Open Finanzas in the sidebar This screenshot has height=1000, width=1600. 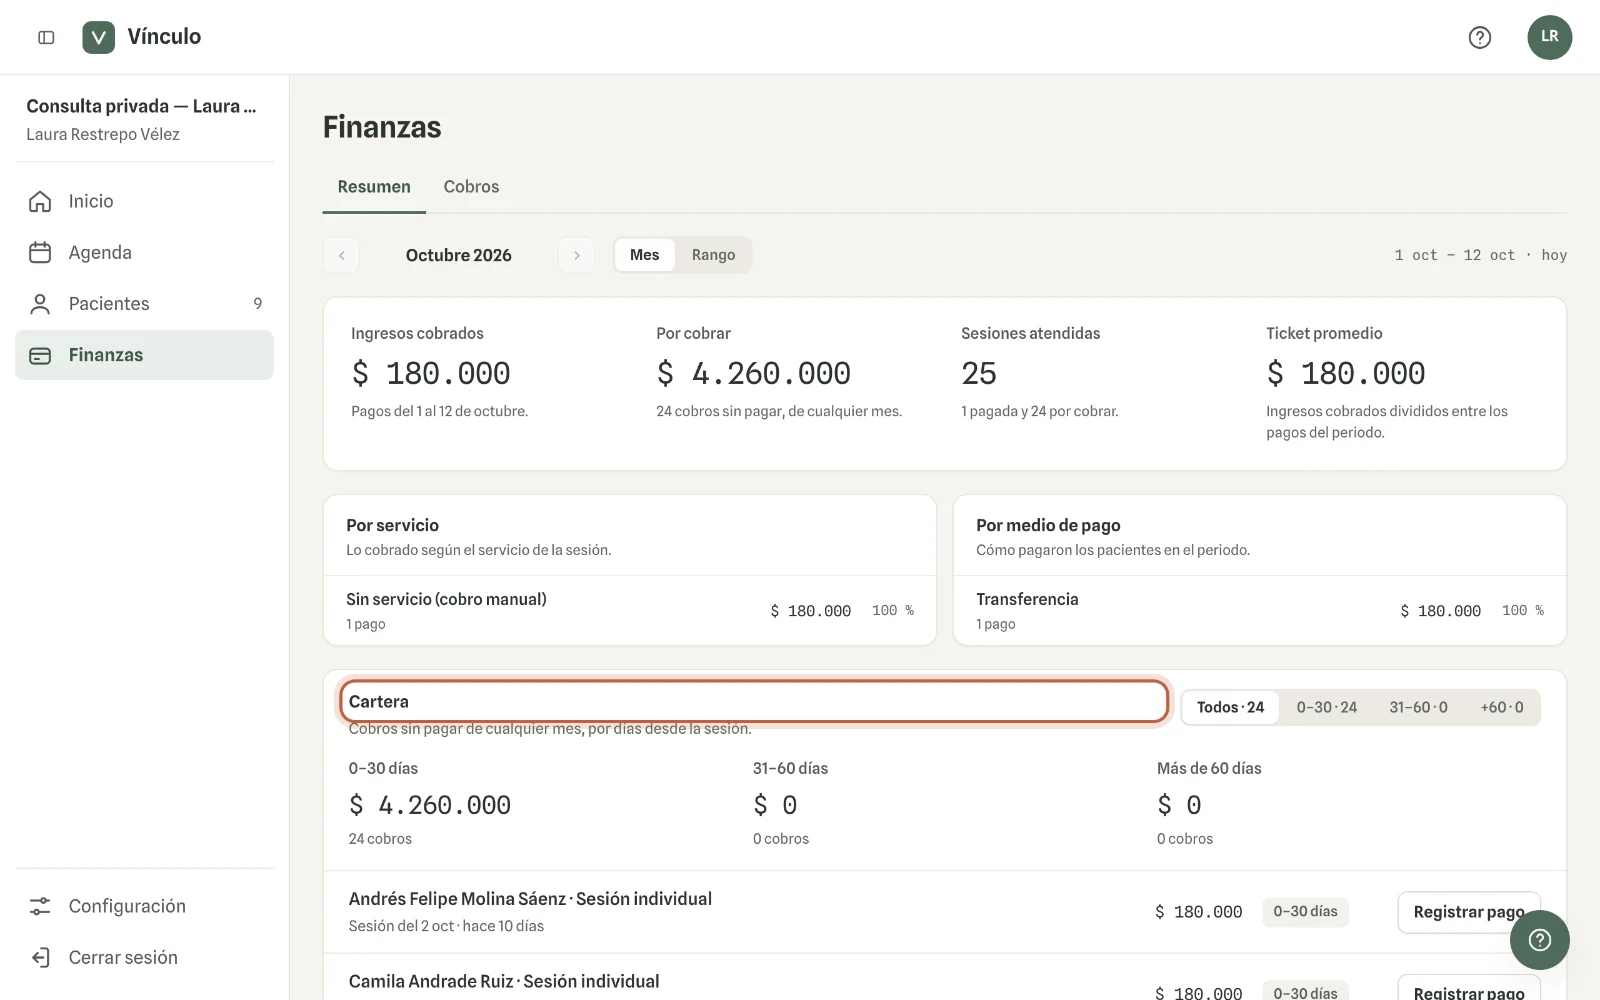point(144,355)
